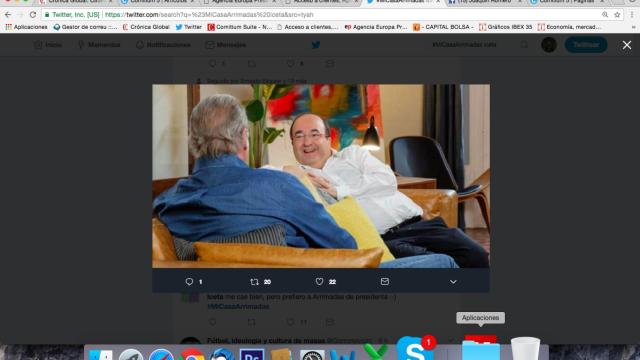Close the photo lightbox with the X
Viewport: 640px width, 360px height.
point(627,45)
